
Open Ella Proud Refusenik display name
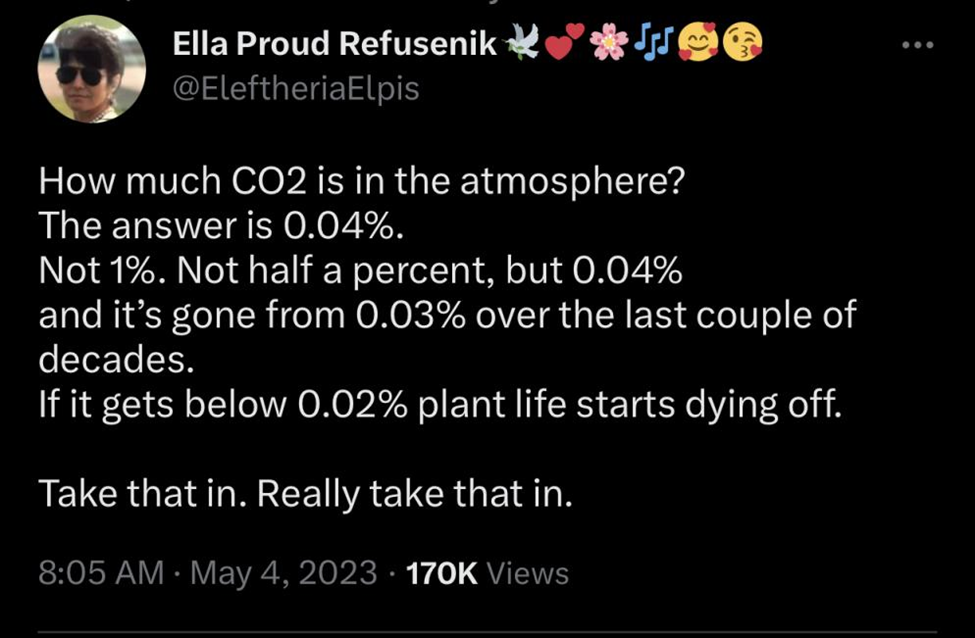pos(334,43)
